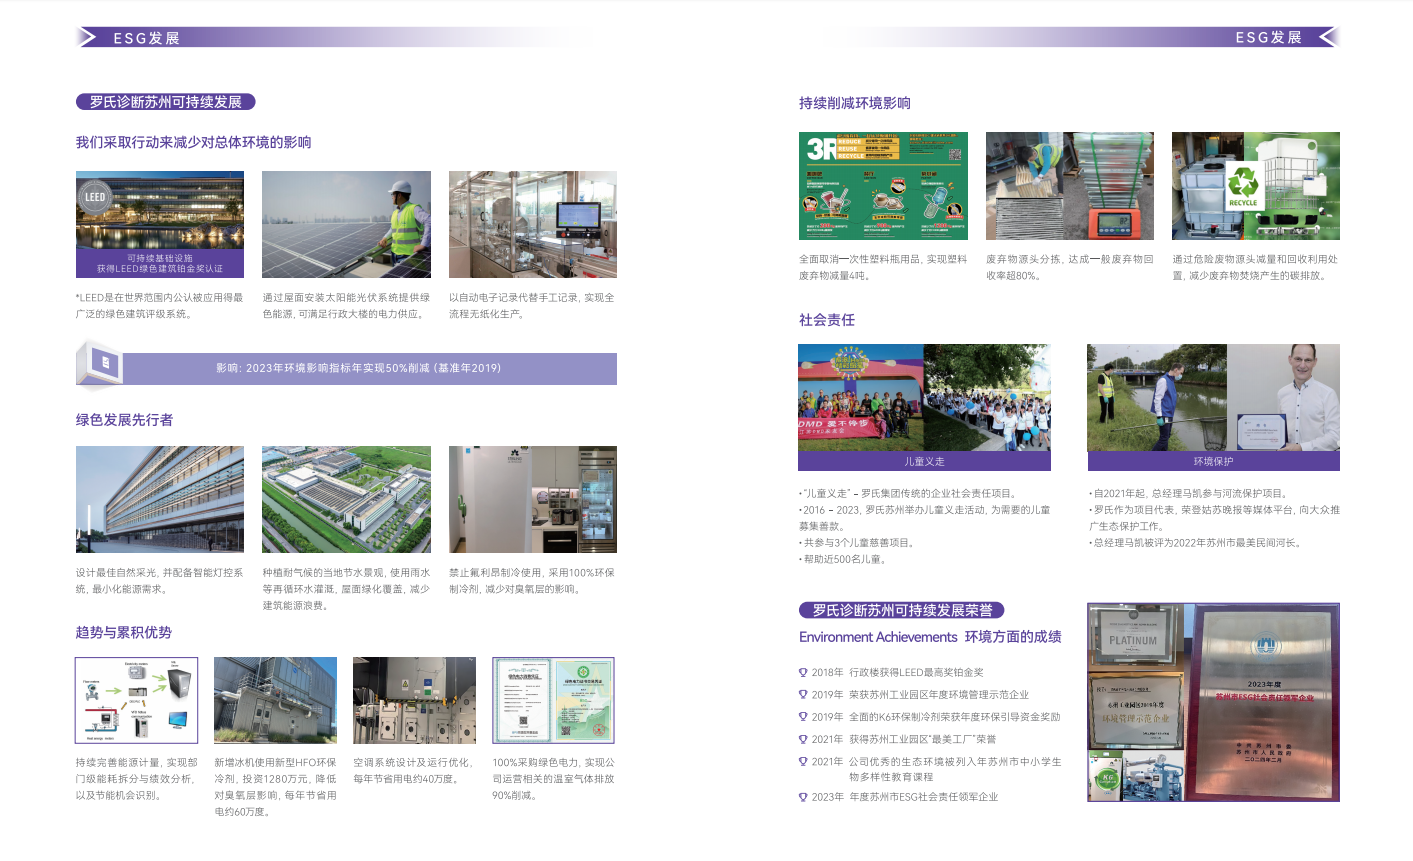Open the 环境保护 river cleanup photo
Viewport: 1413px width, 861px height.
pyautogui.click(x=1213, y=399)
